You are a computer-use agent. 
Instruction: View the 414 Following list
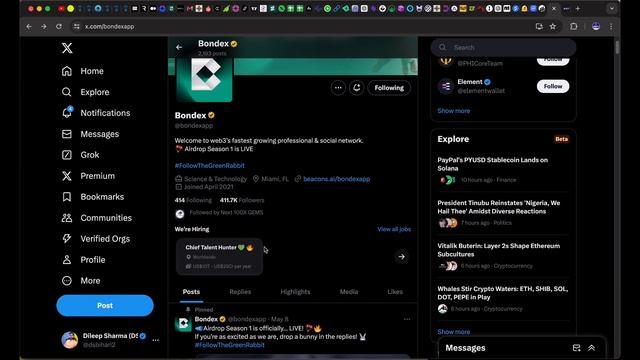pos(193,200)
